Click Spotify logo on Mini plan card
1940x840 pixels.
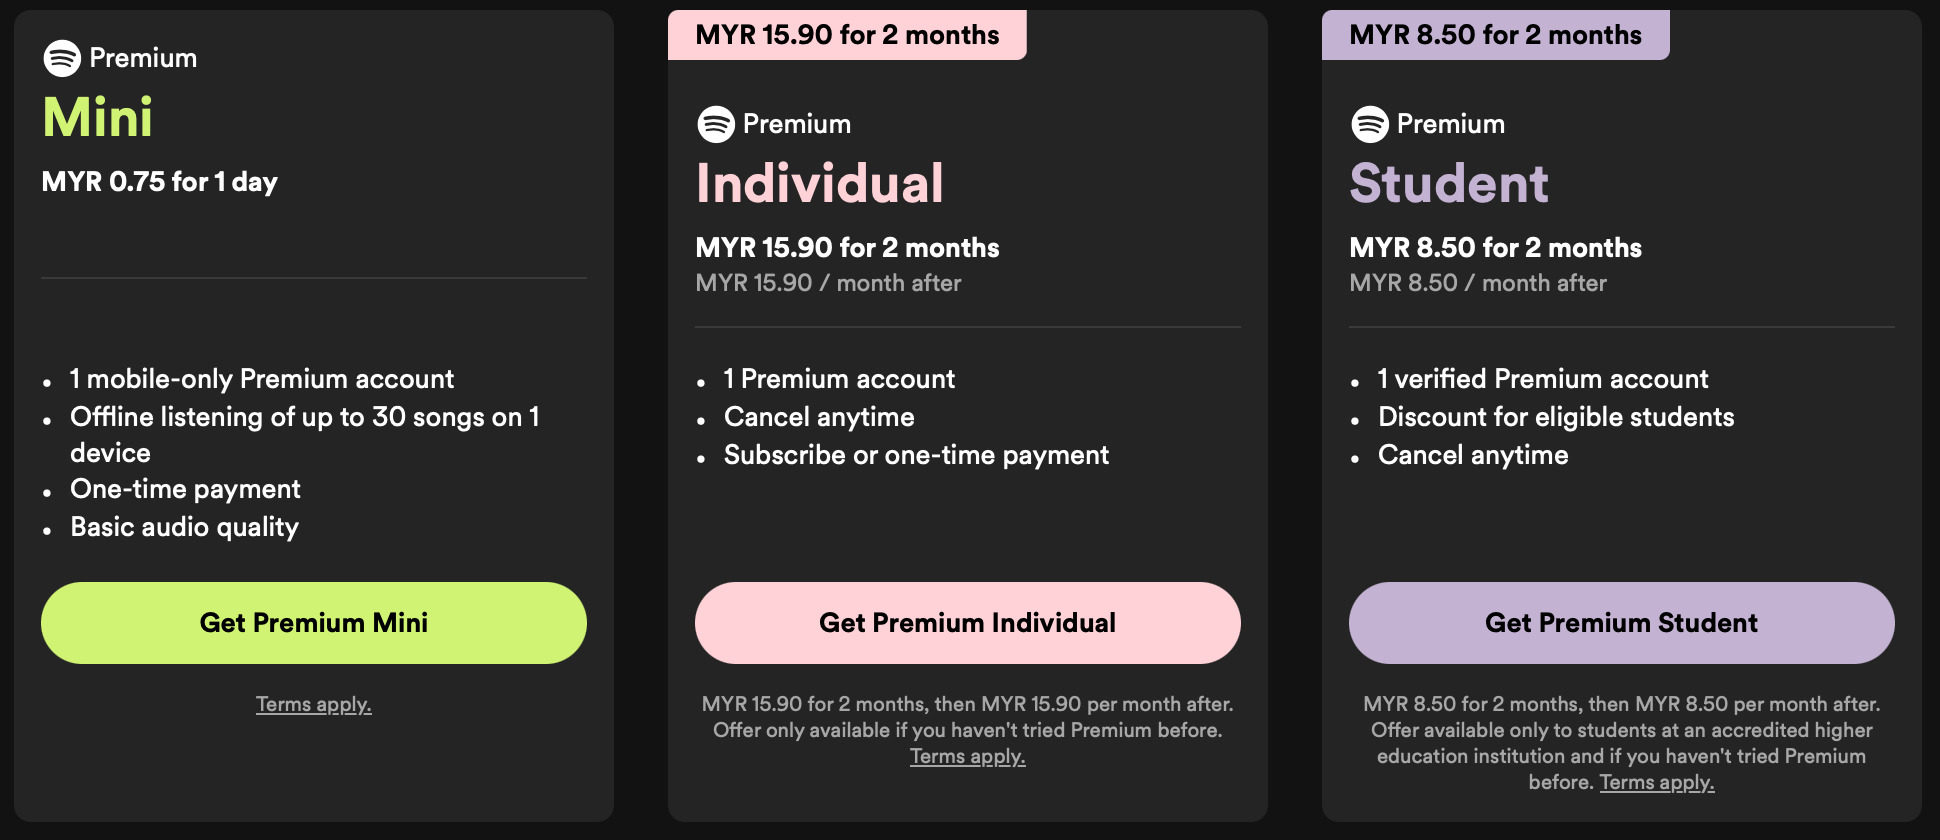62,58
